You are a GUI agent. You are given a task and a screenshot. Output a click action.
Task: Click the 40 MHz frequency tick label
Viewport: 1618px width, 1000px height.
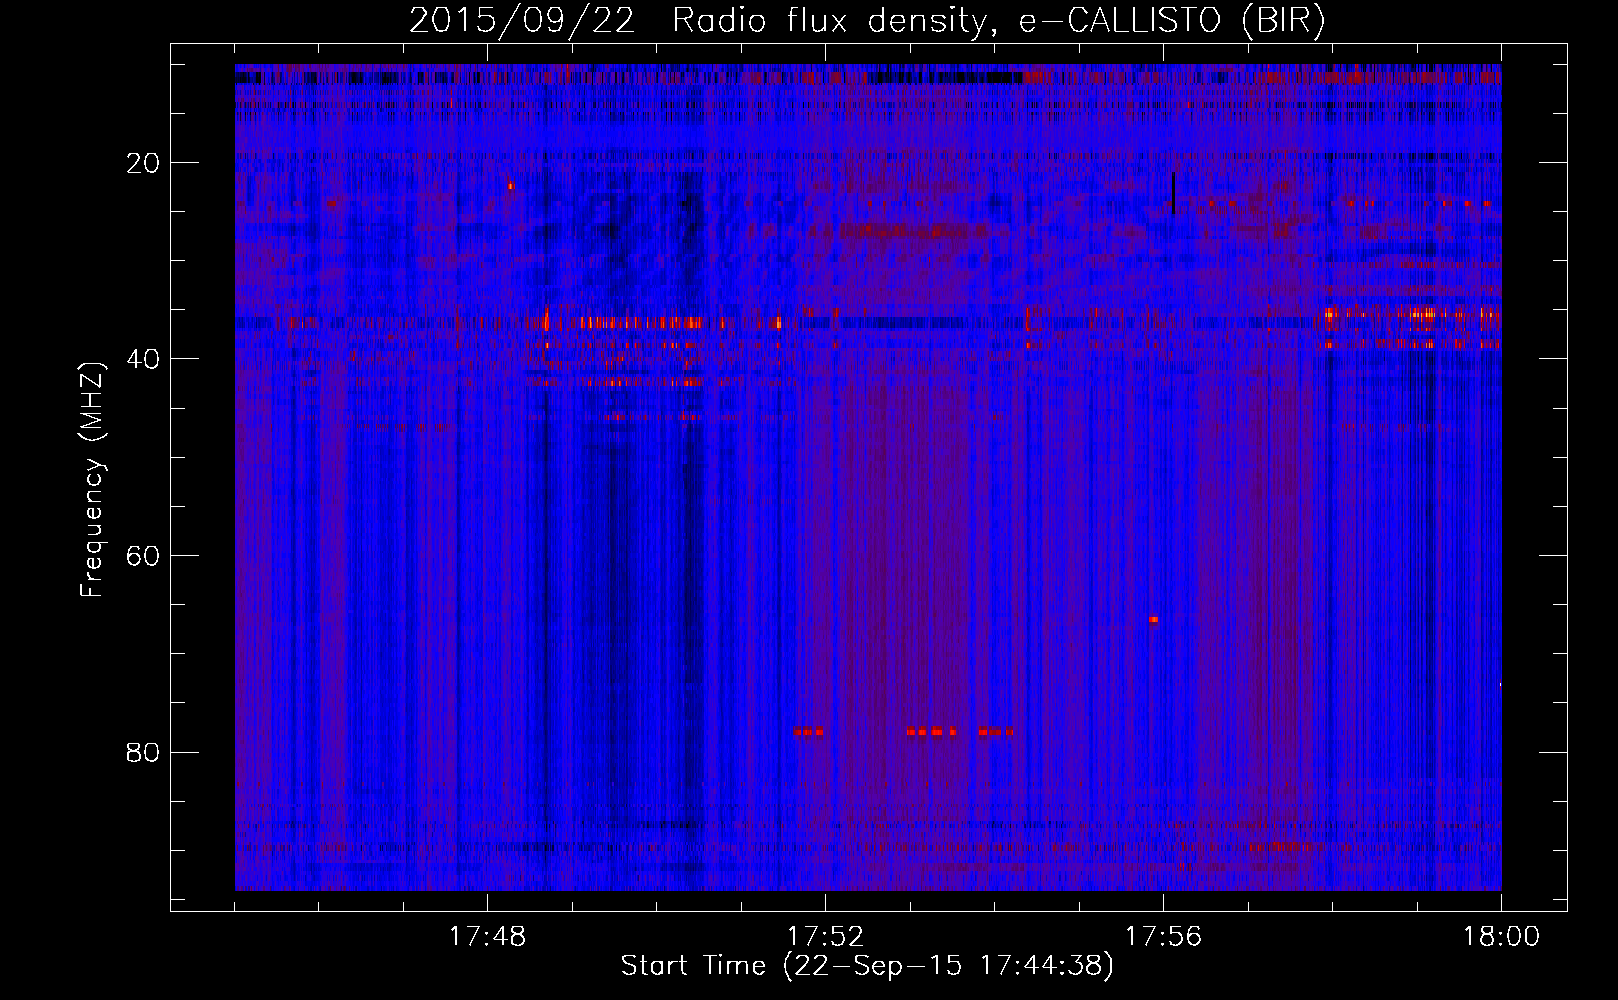click(144, 359)
